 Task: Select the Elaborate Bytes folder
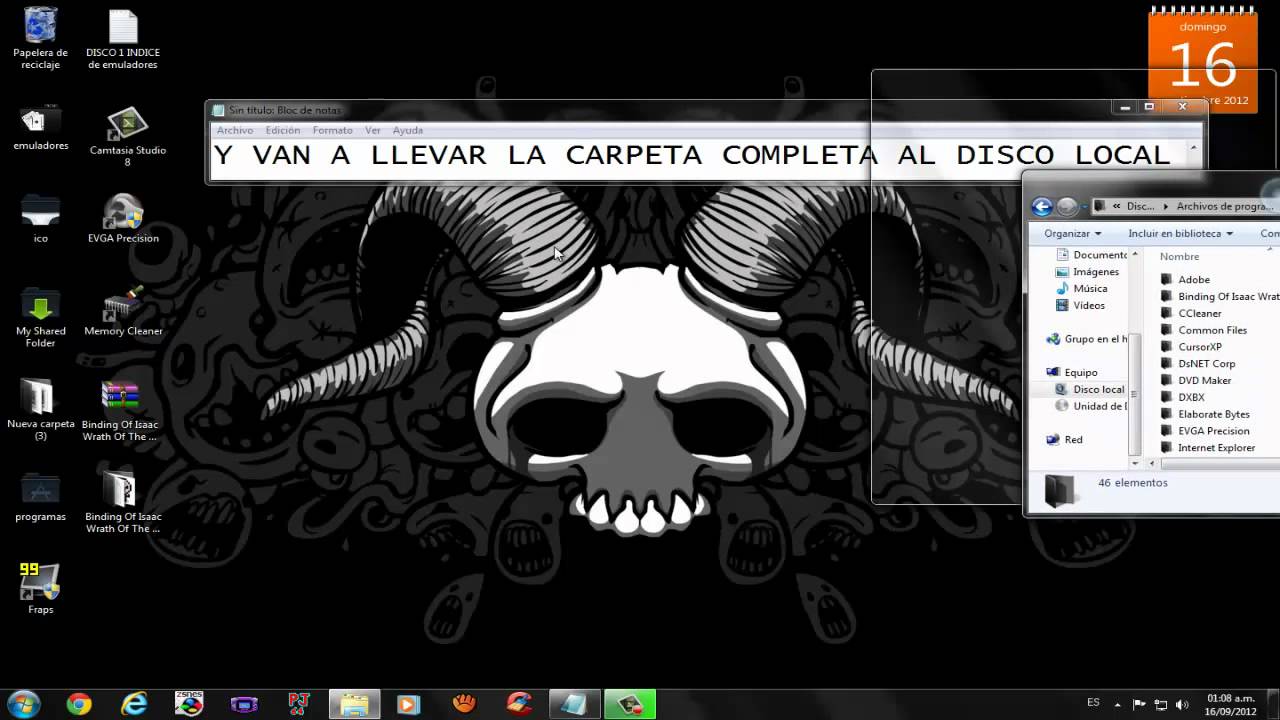[1205, 414]
